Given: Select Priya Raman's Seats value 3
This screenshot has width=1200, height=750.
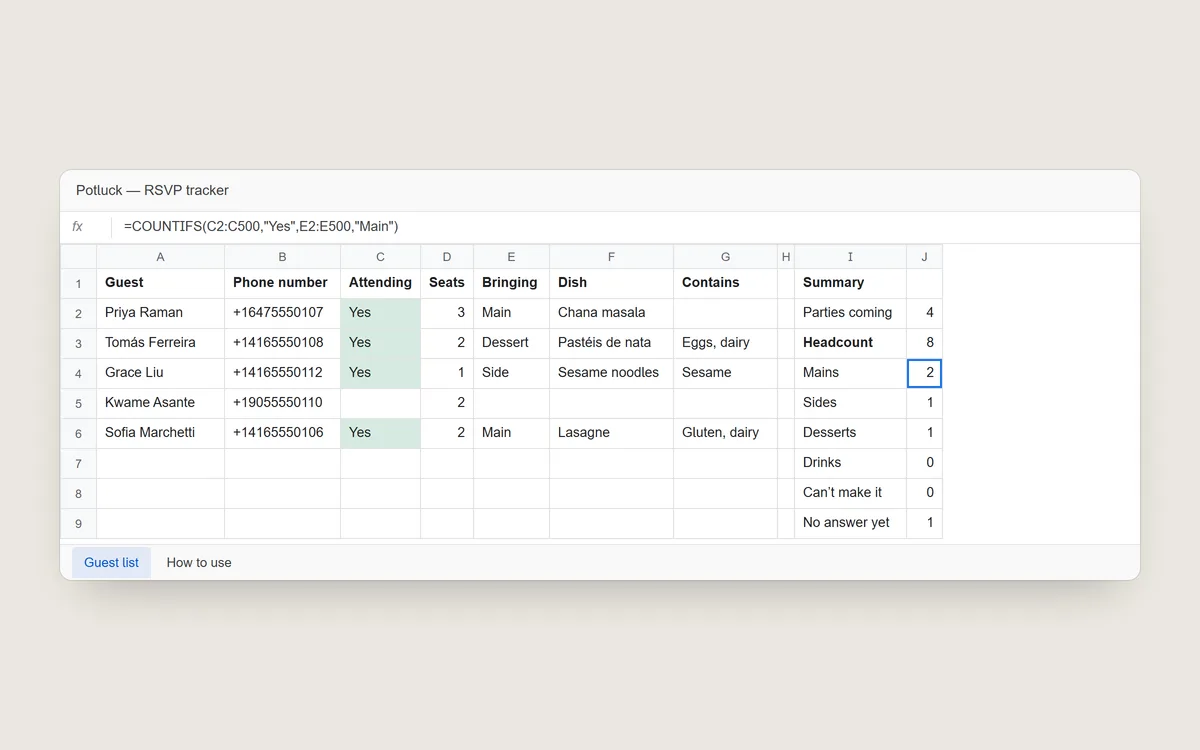Looking at the screenshot, I should pos(447,313).
